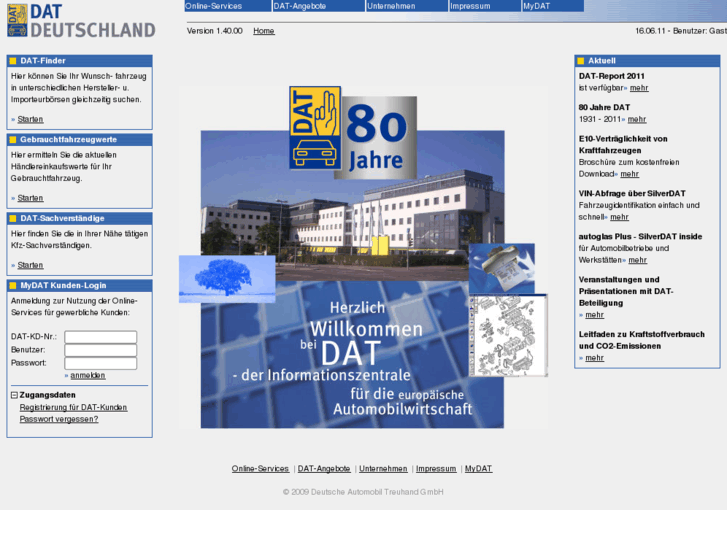This screenshot has width=727, height=545.
Task: Click the yellow square beside Aktuell
Action: [580, 61]
